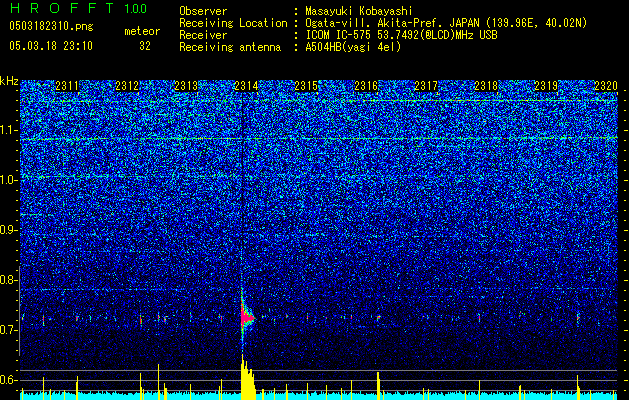This screenshot has height=400, width=629.
Task: Click the HROFFT program title
Action: pyautogui.click(x=62, y=8)
